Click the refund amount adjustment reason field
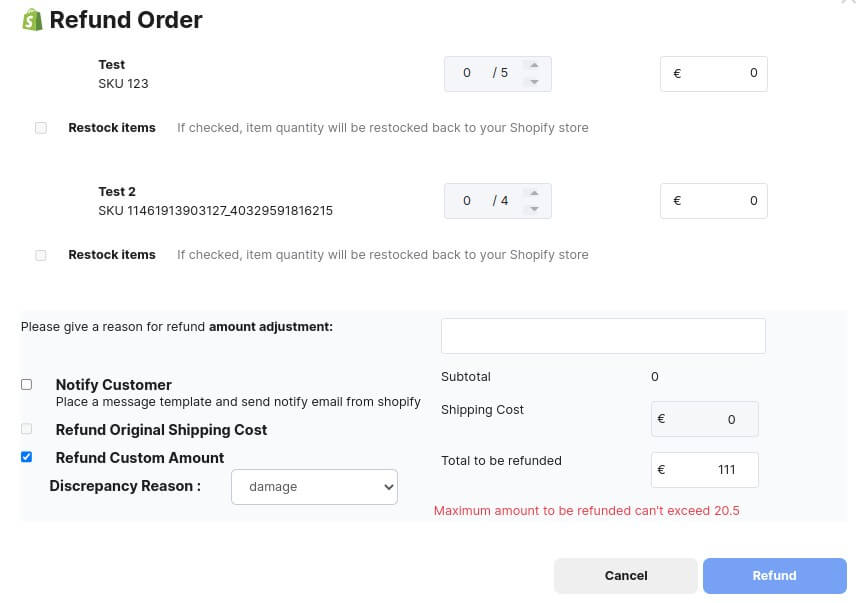Image resolution: width=862 pixels, height=603 pixels. (603, 336)
